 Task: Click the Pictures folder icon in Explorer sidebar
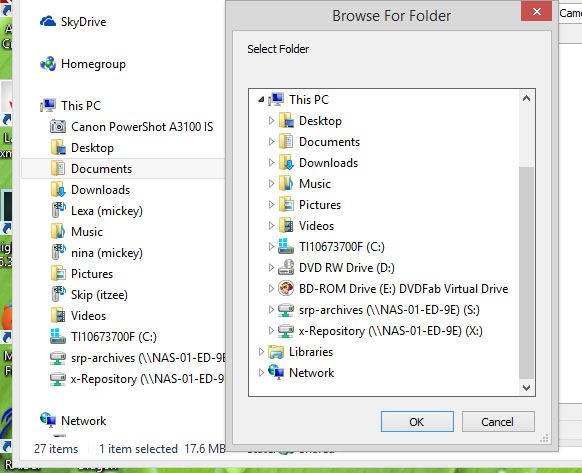[58, 274]
